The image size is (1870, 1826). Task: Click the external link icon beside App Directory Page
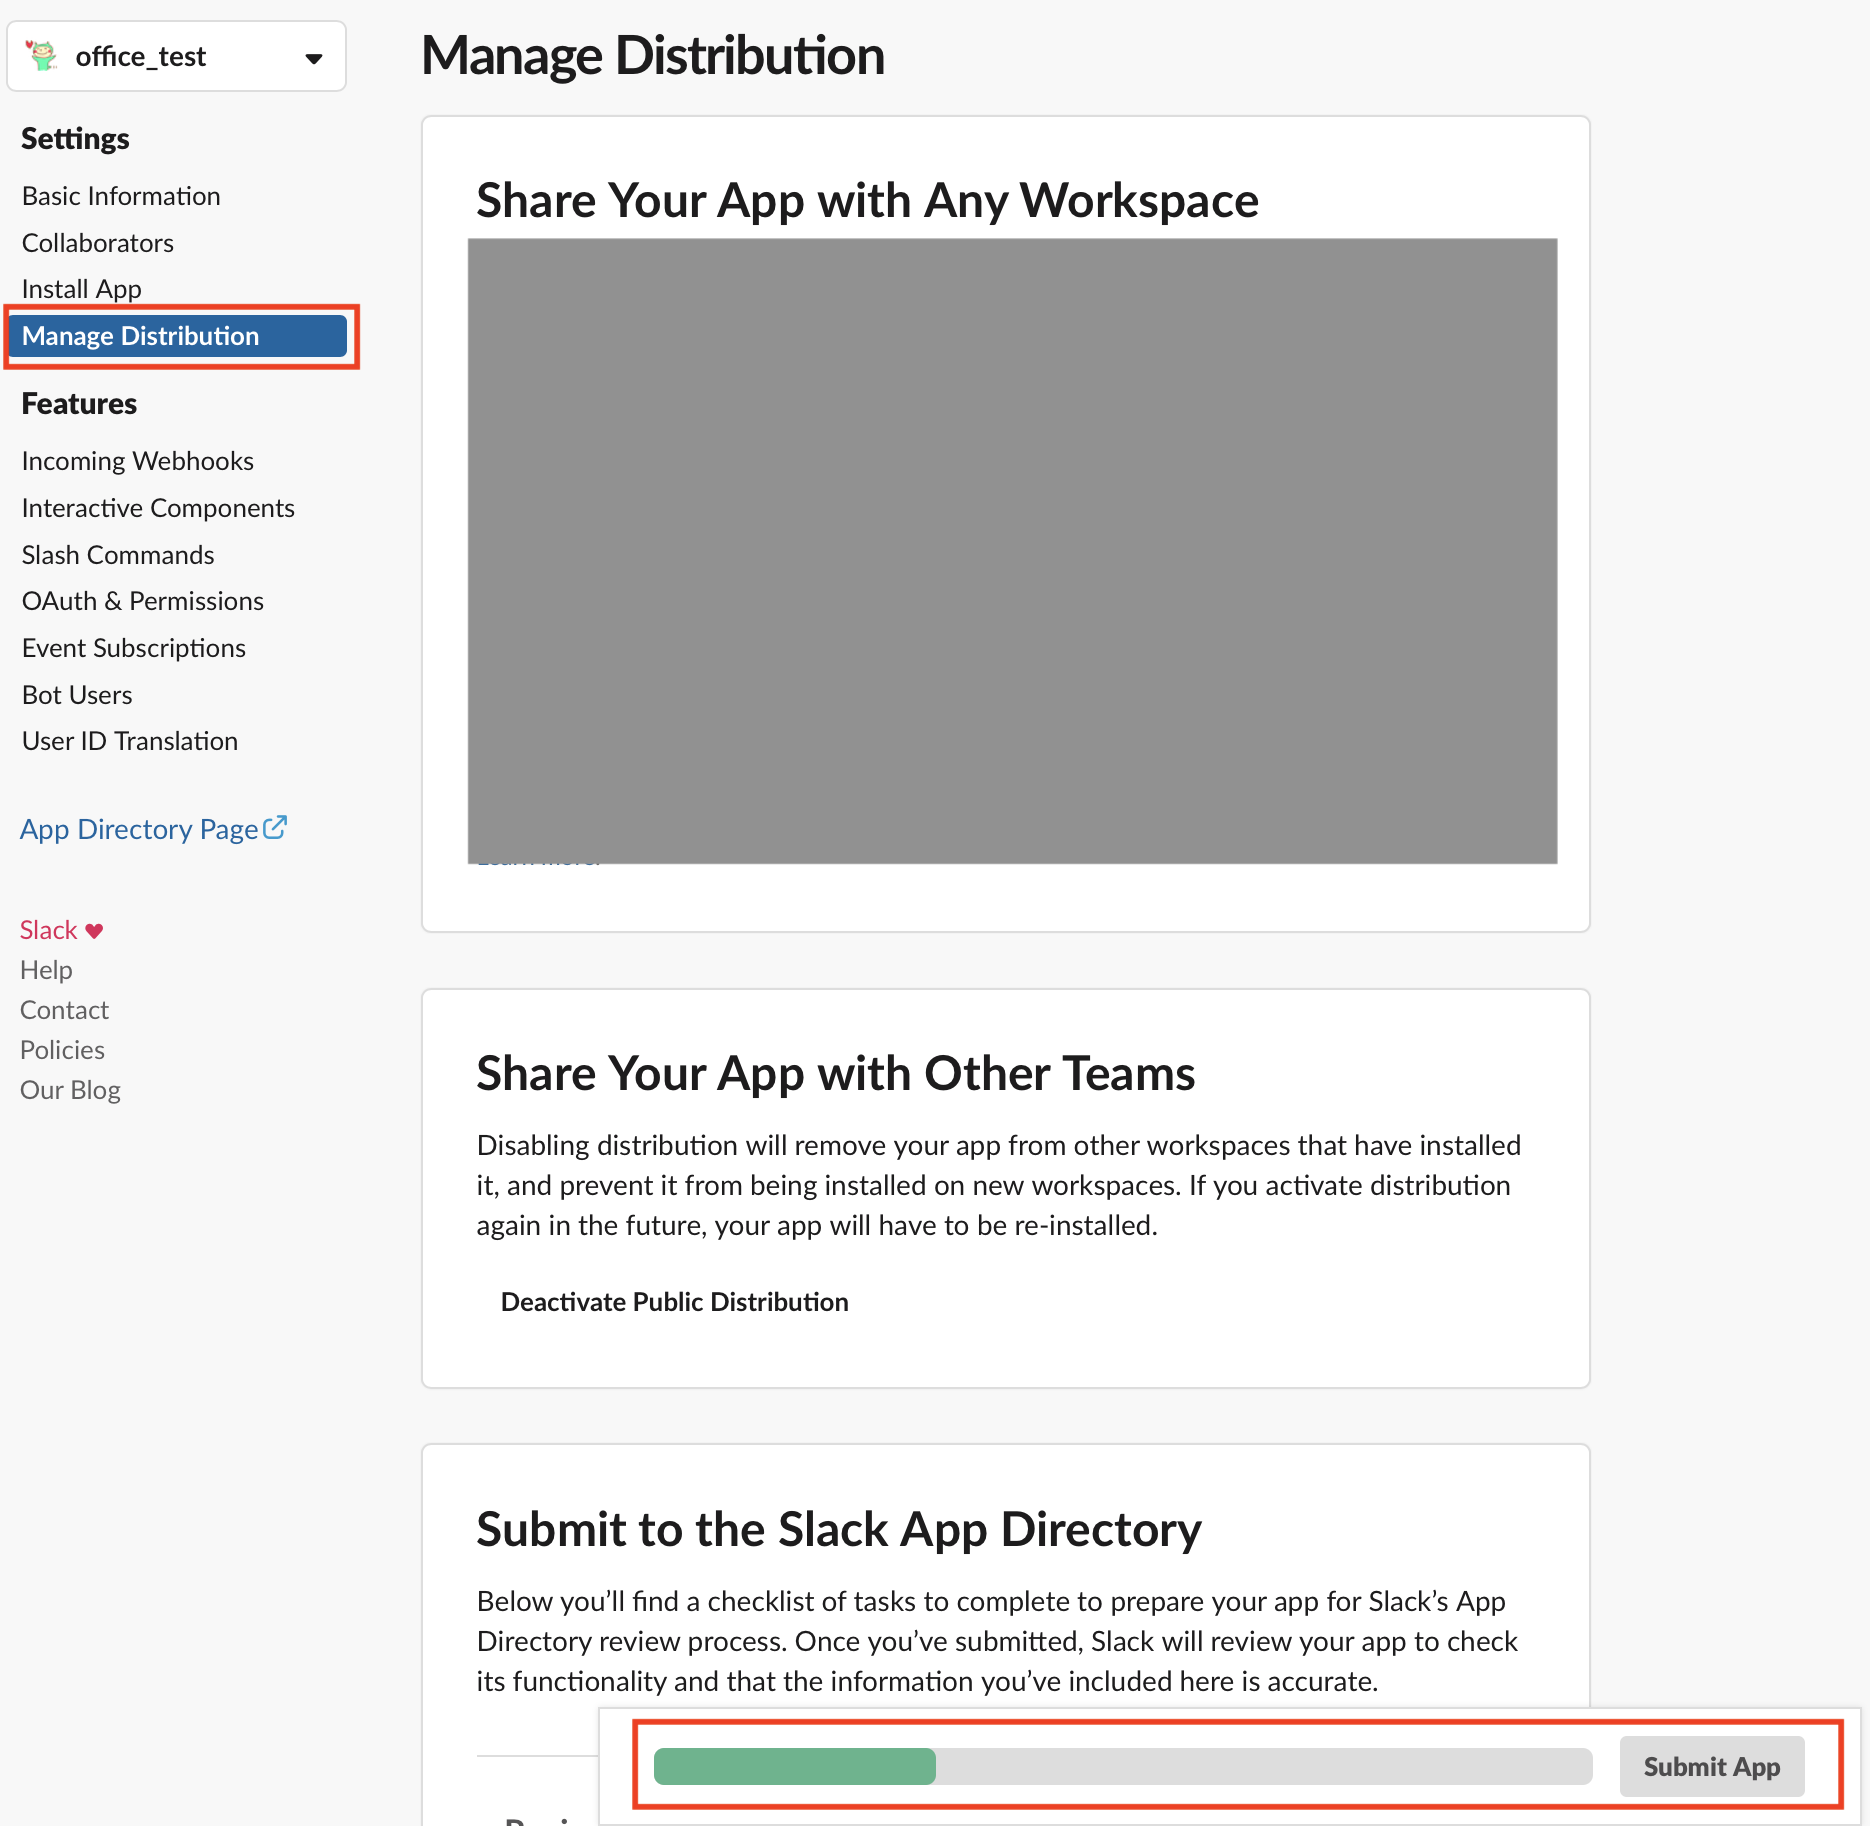click(275, 827)
